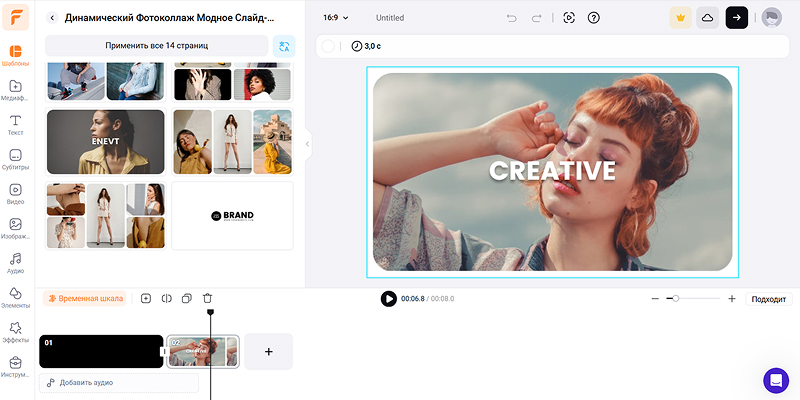Click the transition icon between scenes
The width and height of the screenshot is (800, 400).
point(164,352)
